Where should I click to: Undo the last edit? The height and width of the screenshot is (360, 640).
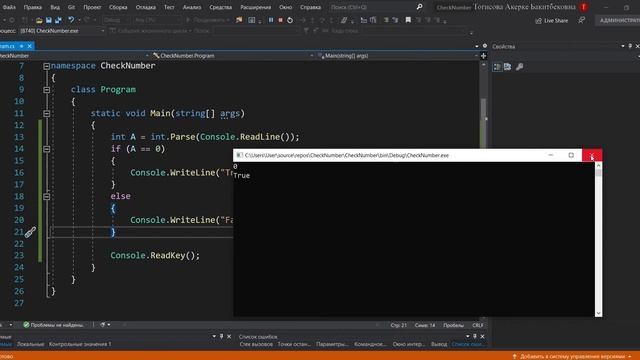click(71, 20)
